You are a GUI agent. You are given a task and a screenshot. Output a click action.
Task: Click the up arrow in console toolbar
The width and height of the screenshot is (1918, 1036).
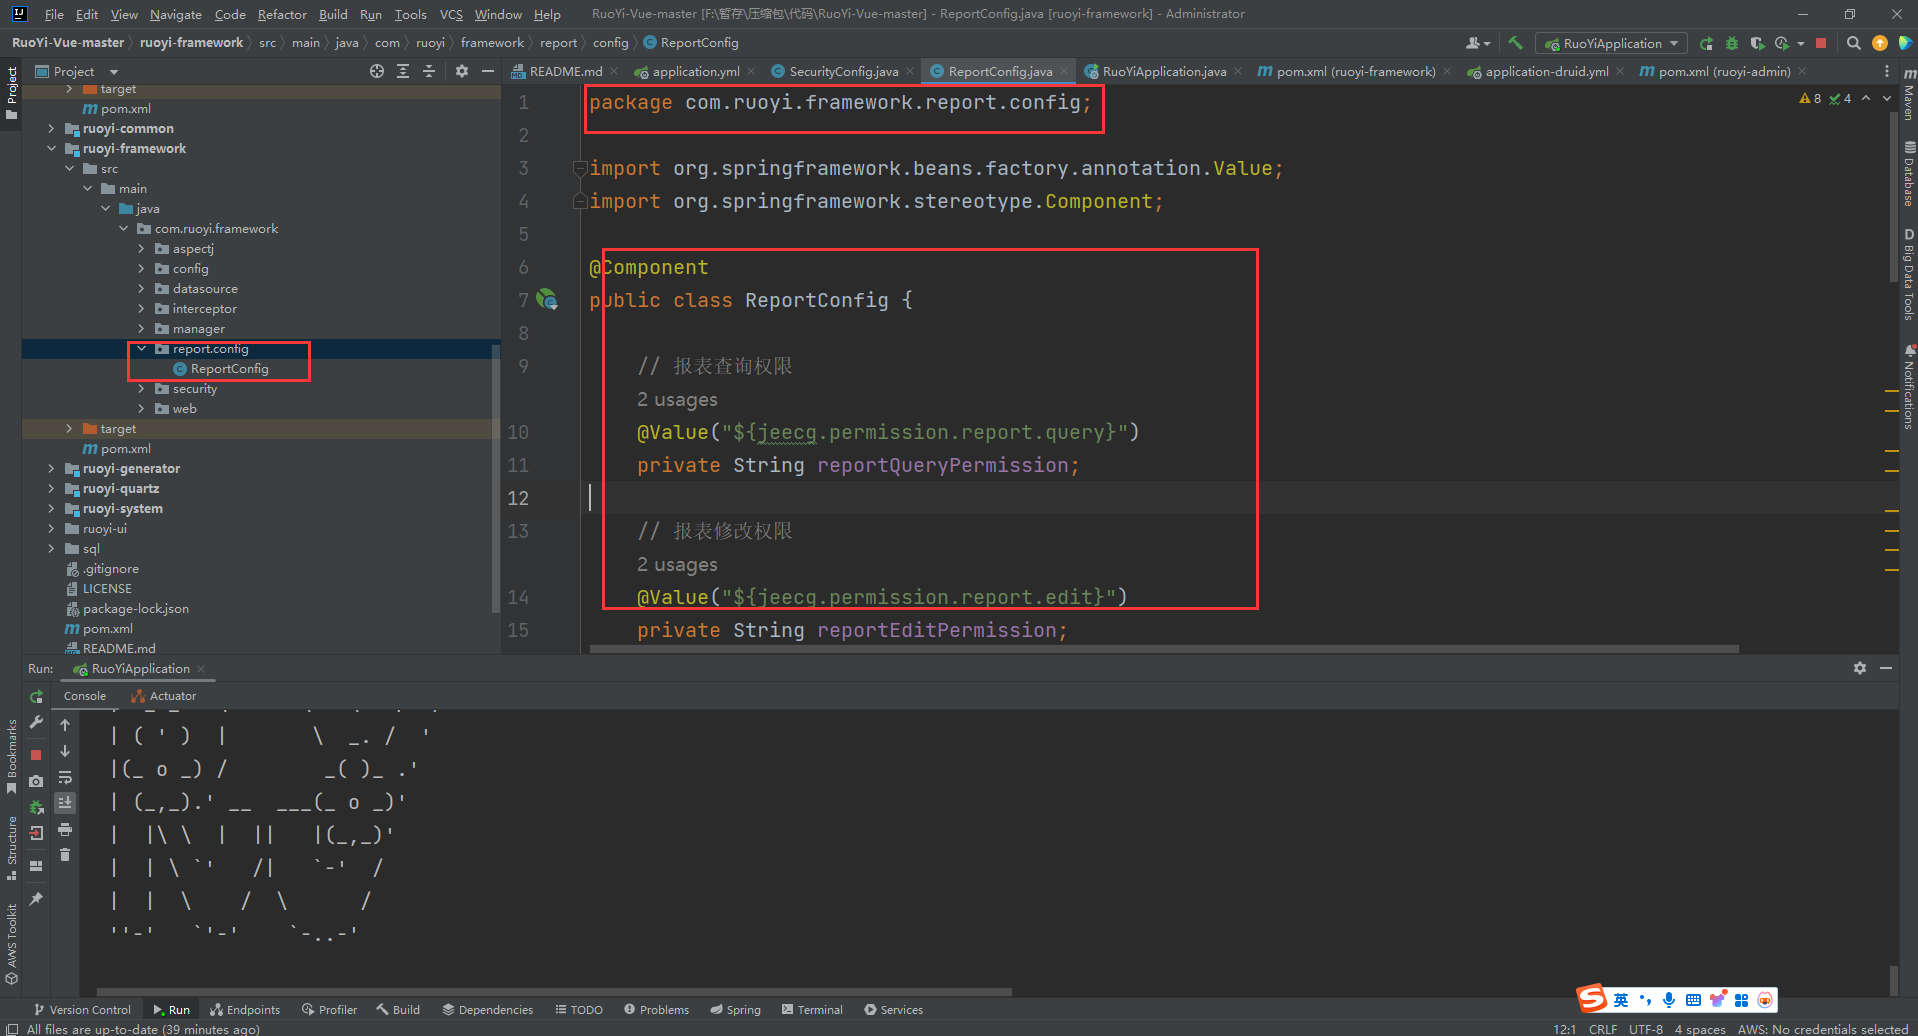click(x=65, y=725)
